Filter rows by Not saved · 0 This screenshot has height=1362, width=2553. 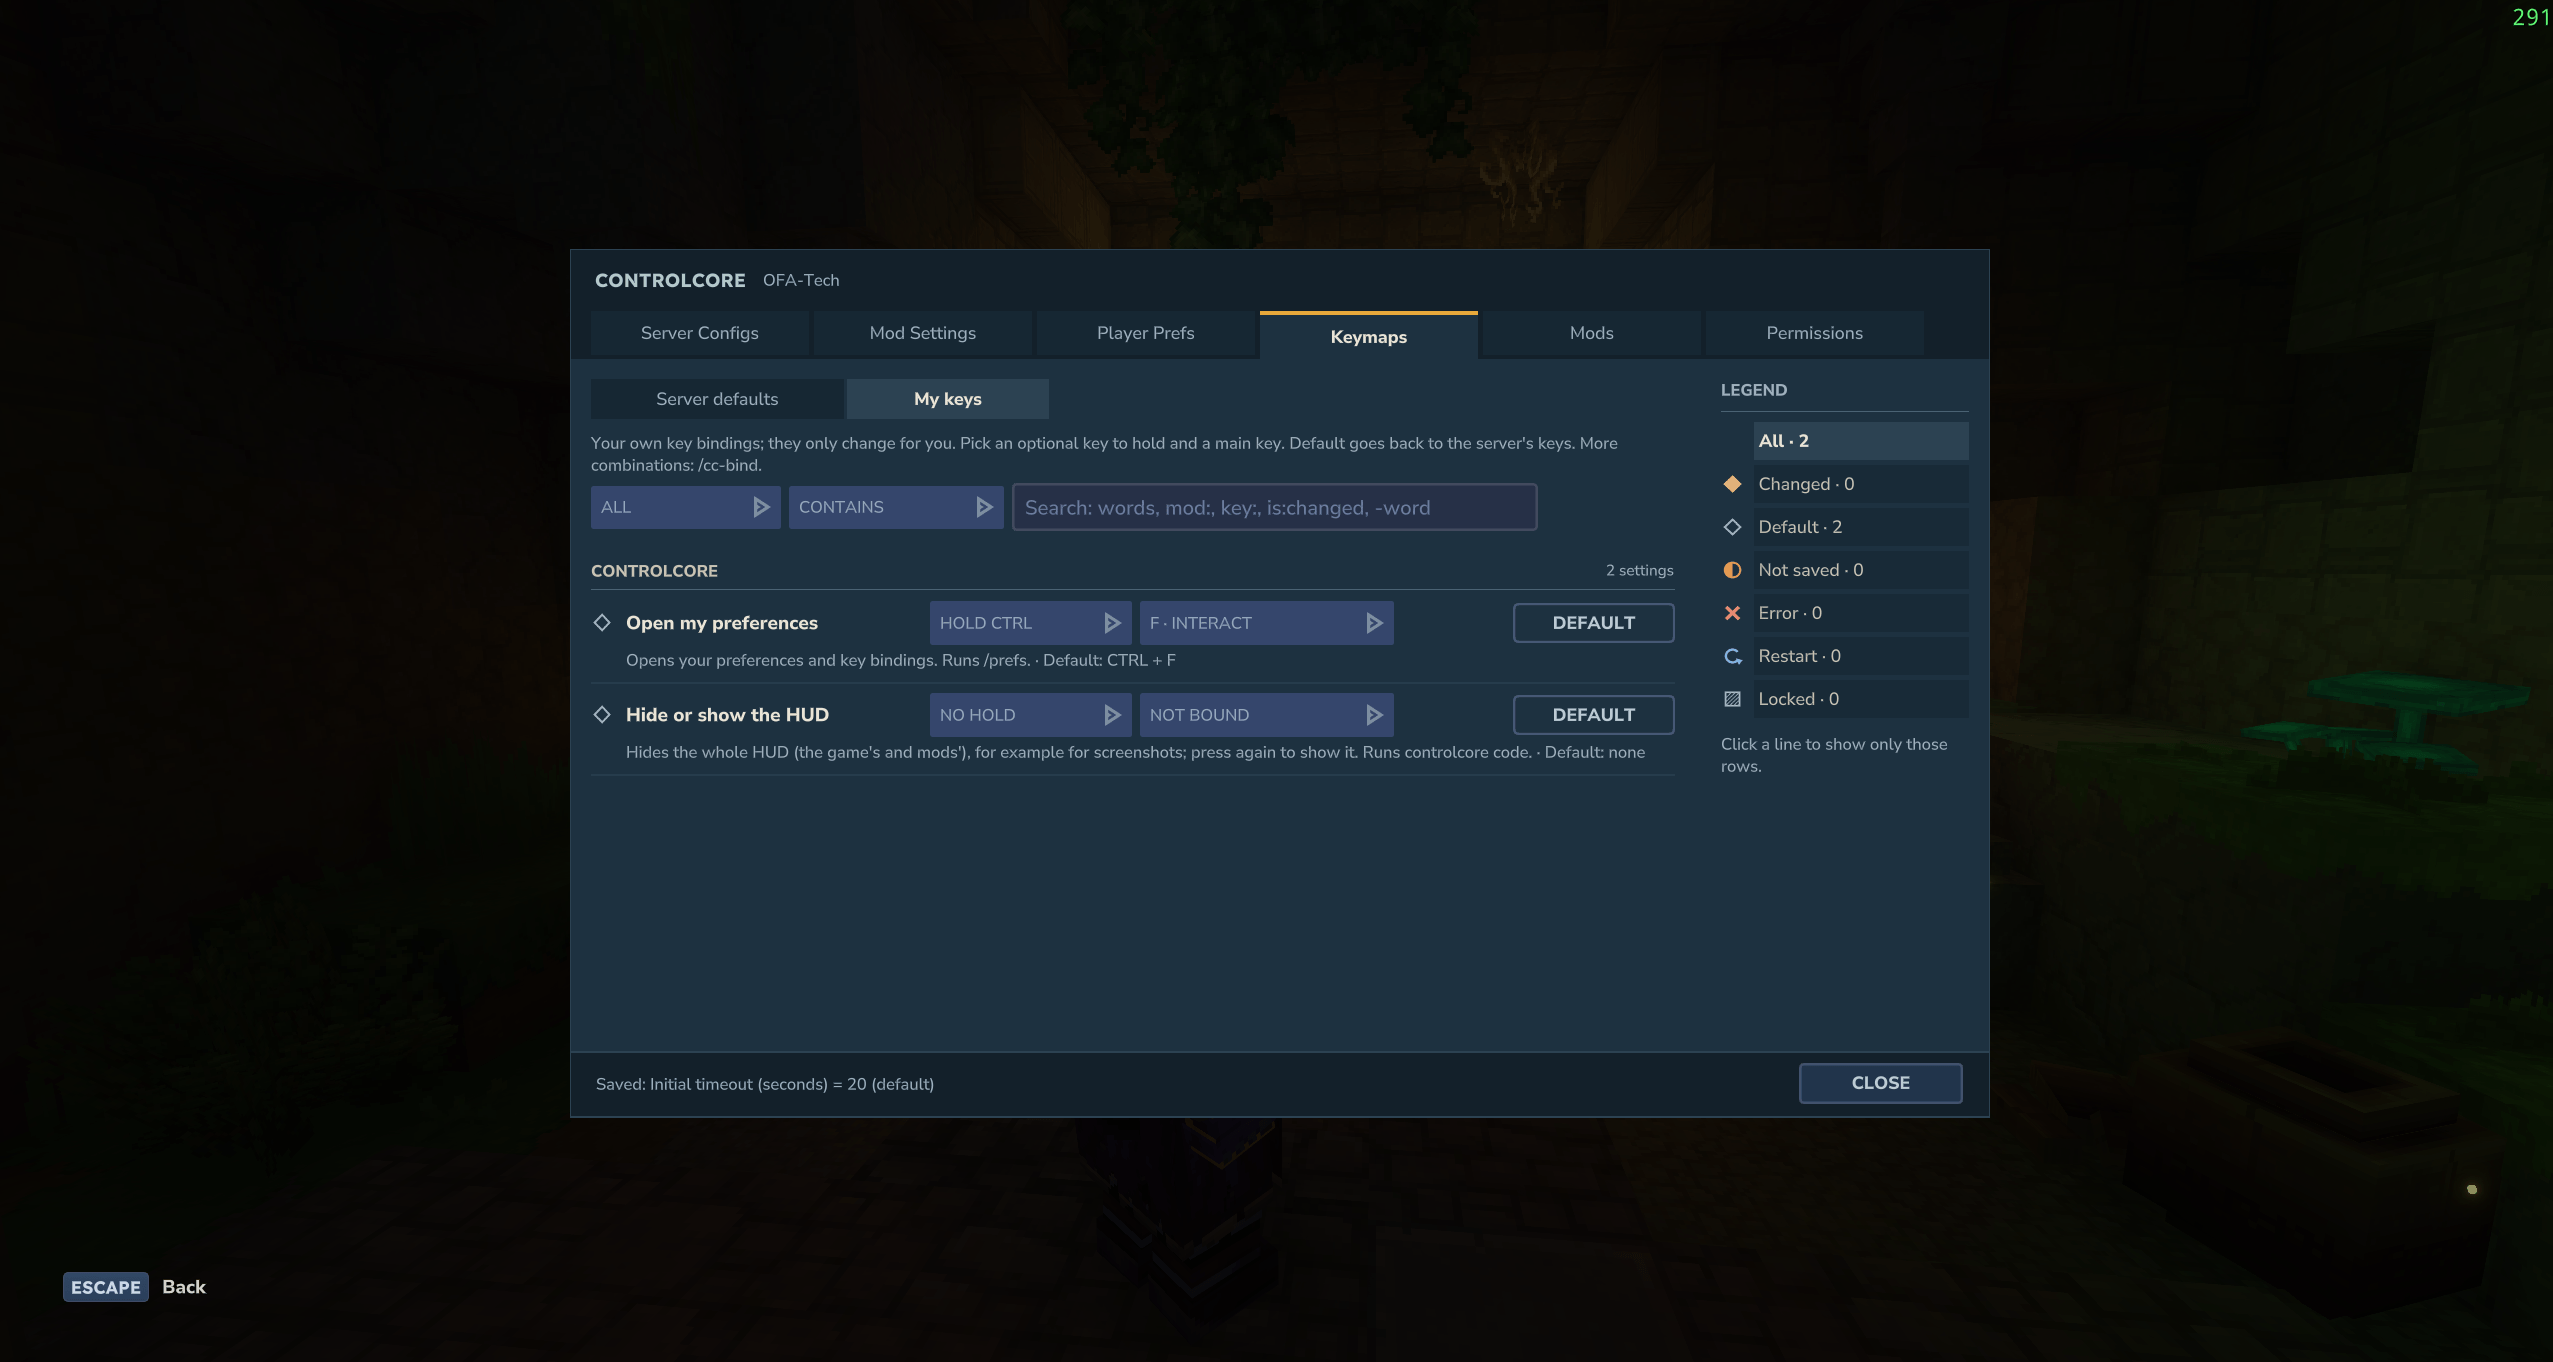pyautogui.click(x=1861, y=570)
